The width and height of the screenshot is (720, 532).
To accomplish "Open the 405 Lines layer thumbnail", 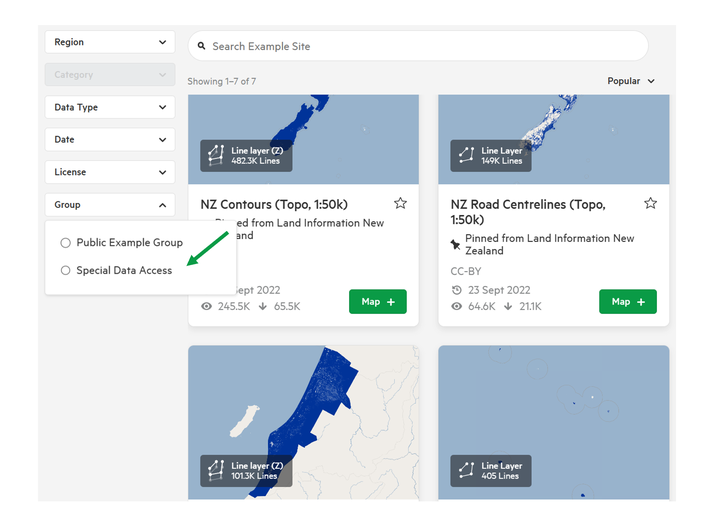I will [554, 422].
